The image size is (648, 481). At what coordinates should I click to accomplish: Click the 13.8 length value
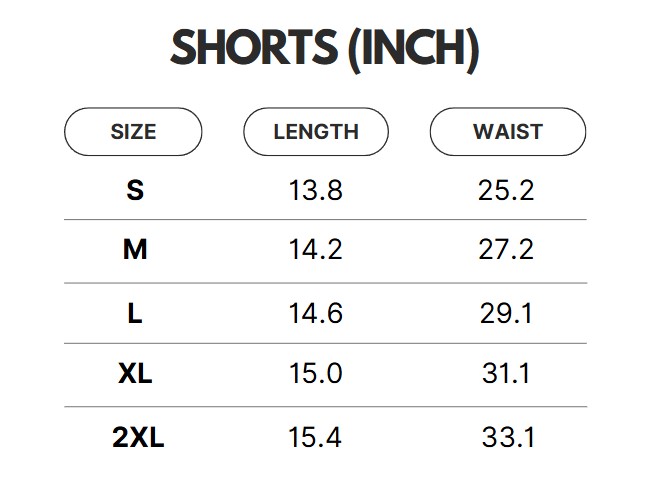pos(316,190)
